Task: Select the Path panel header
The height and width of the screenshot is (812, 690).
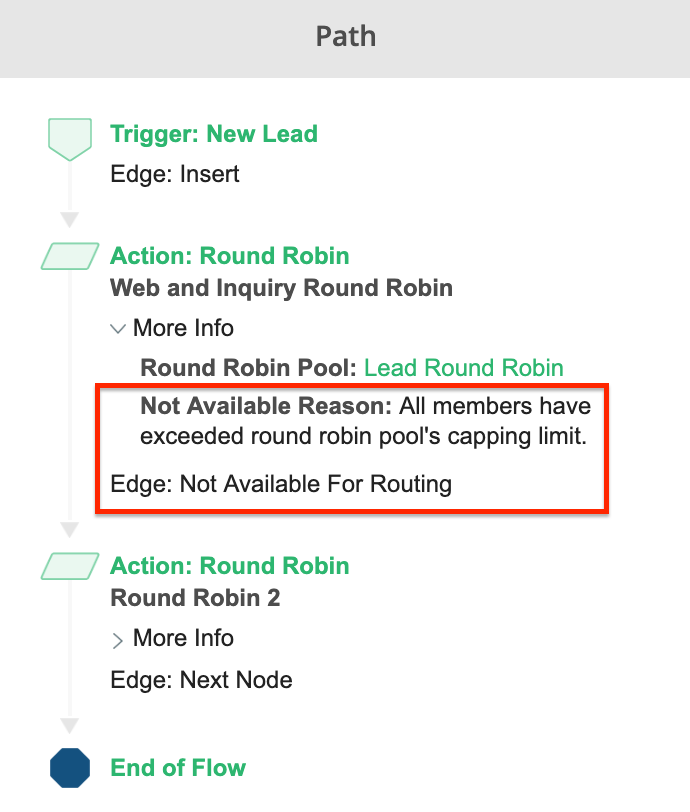Action: 345,38
